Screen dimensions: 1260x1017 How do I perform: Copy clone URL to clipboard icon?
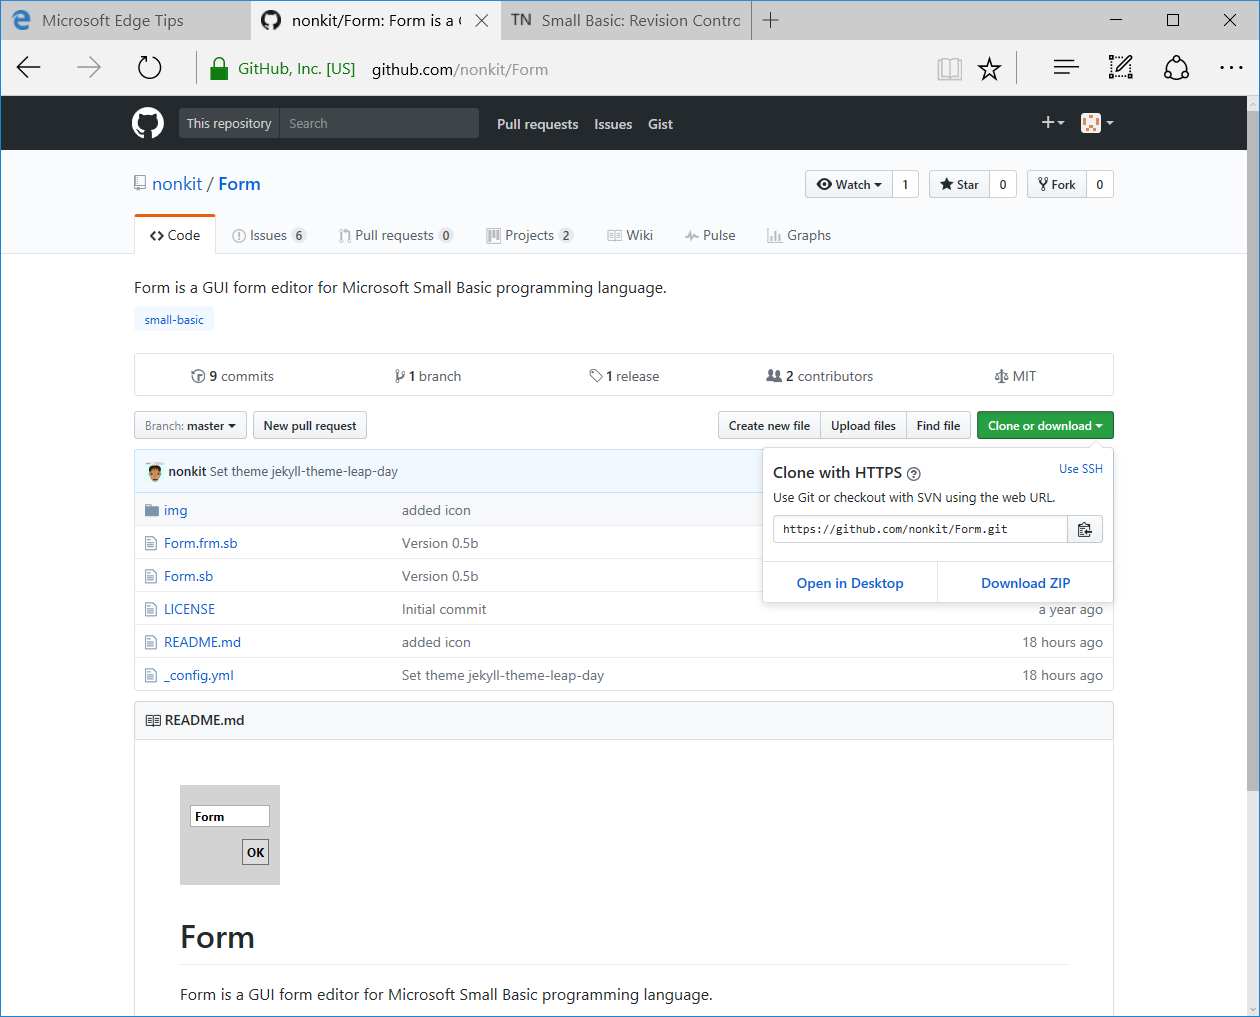pyautogui.click(x=1085, y=530)
